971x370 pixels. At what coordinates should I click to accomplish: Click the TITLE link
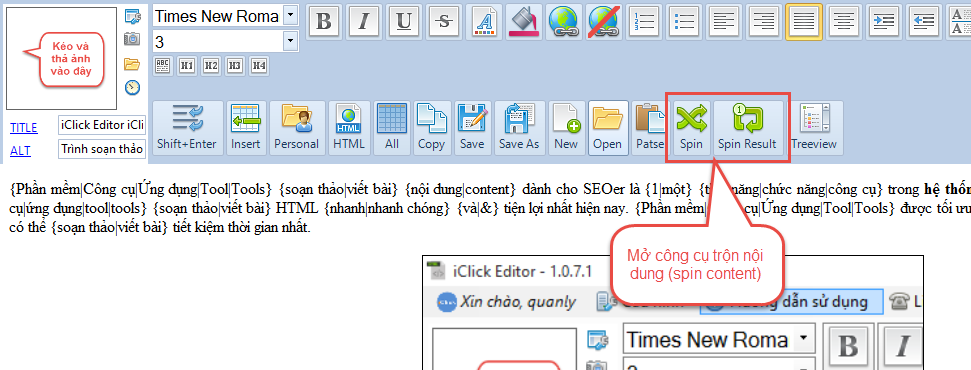click(24, 128)
